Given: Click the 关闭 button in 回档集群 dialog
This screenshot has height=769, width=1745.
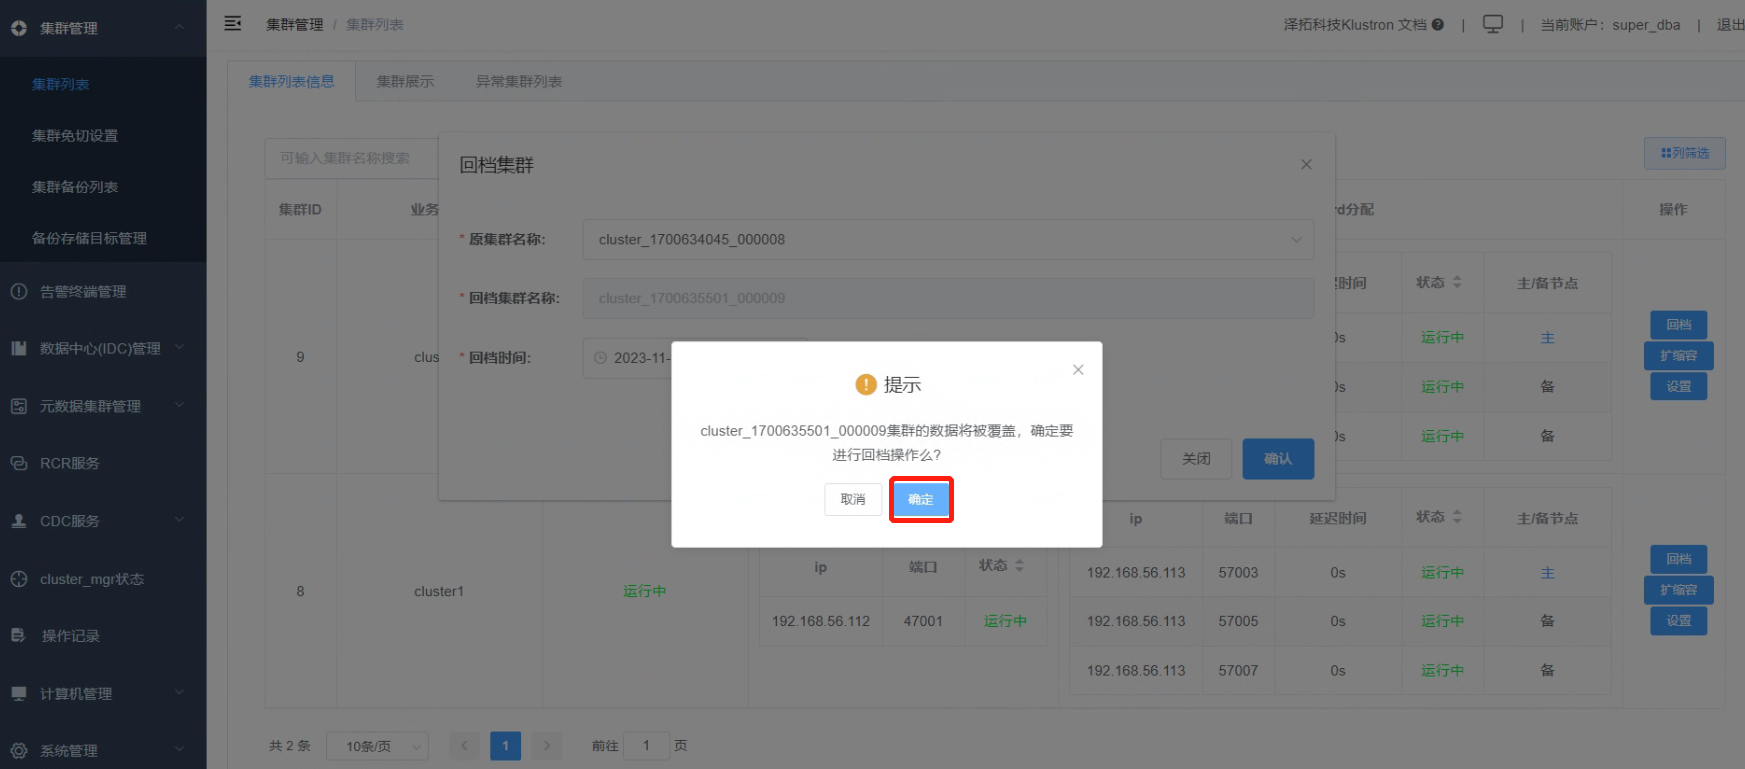Looking at the screenshot, I should pyautogui.click(x=1196, y=459).
